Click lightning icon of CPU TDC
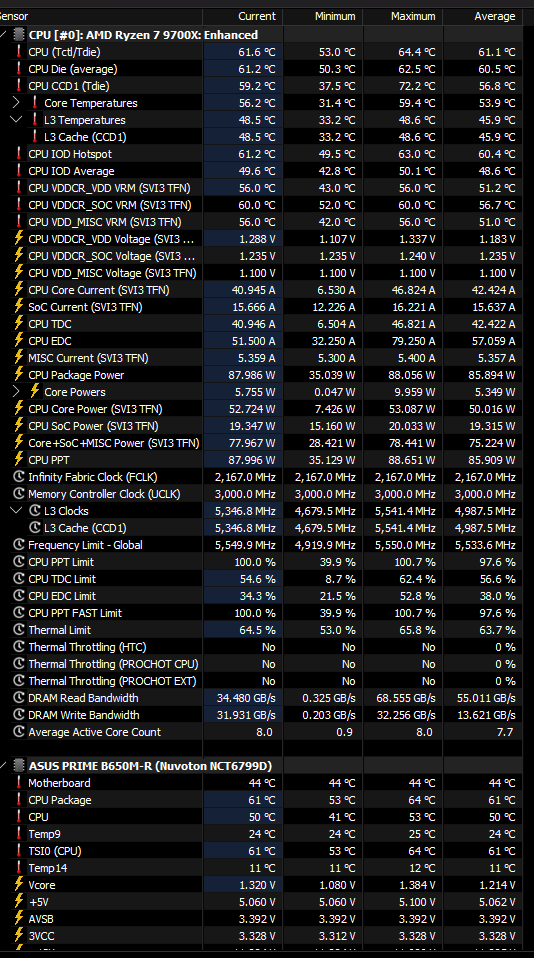The height and width of the screenshot is (958, 534). click(19, 324)
